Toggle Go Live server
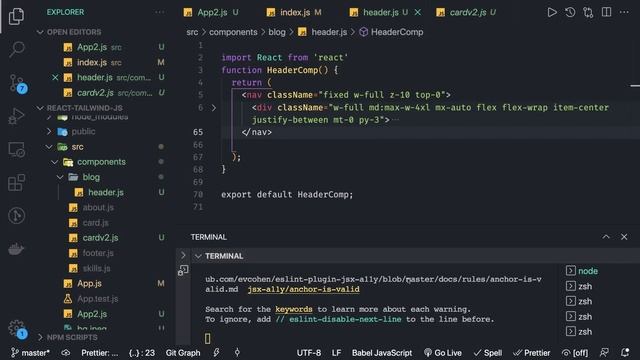This screenshot has height=360, width=640. point(443,353)
